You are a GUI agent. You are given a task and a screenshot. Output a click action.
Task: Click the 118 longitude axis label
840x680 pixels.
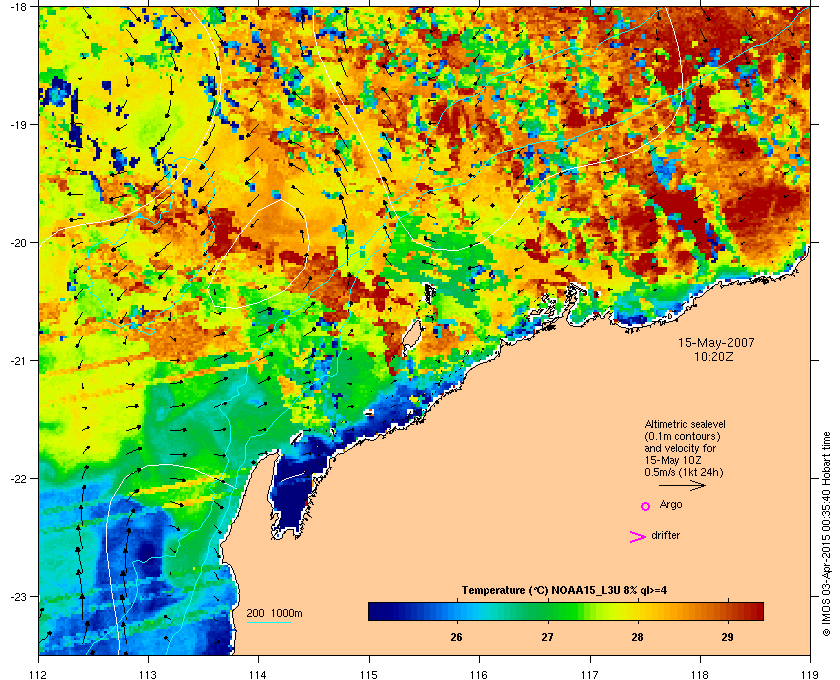pyautogui.click(x=700, y=675)
